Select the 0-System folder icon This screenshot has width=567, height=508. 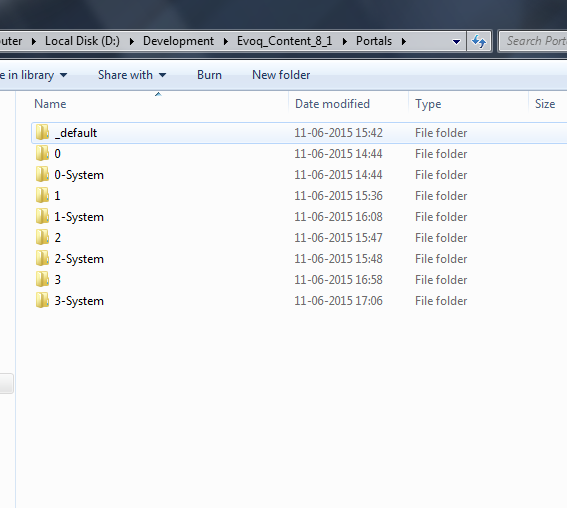[42, 174]
